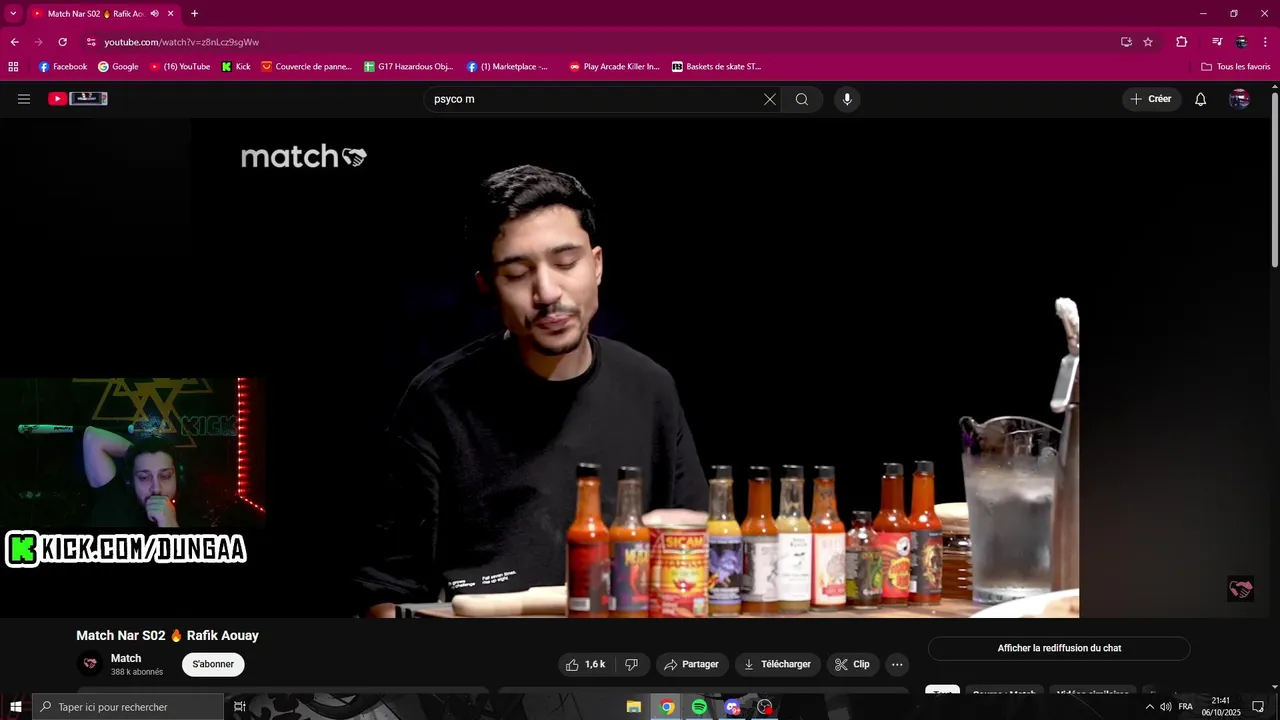Reload the page
1280x720 pixels.
click(62, 42)
